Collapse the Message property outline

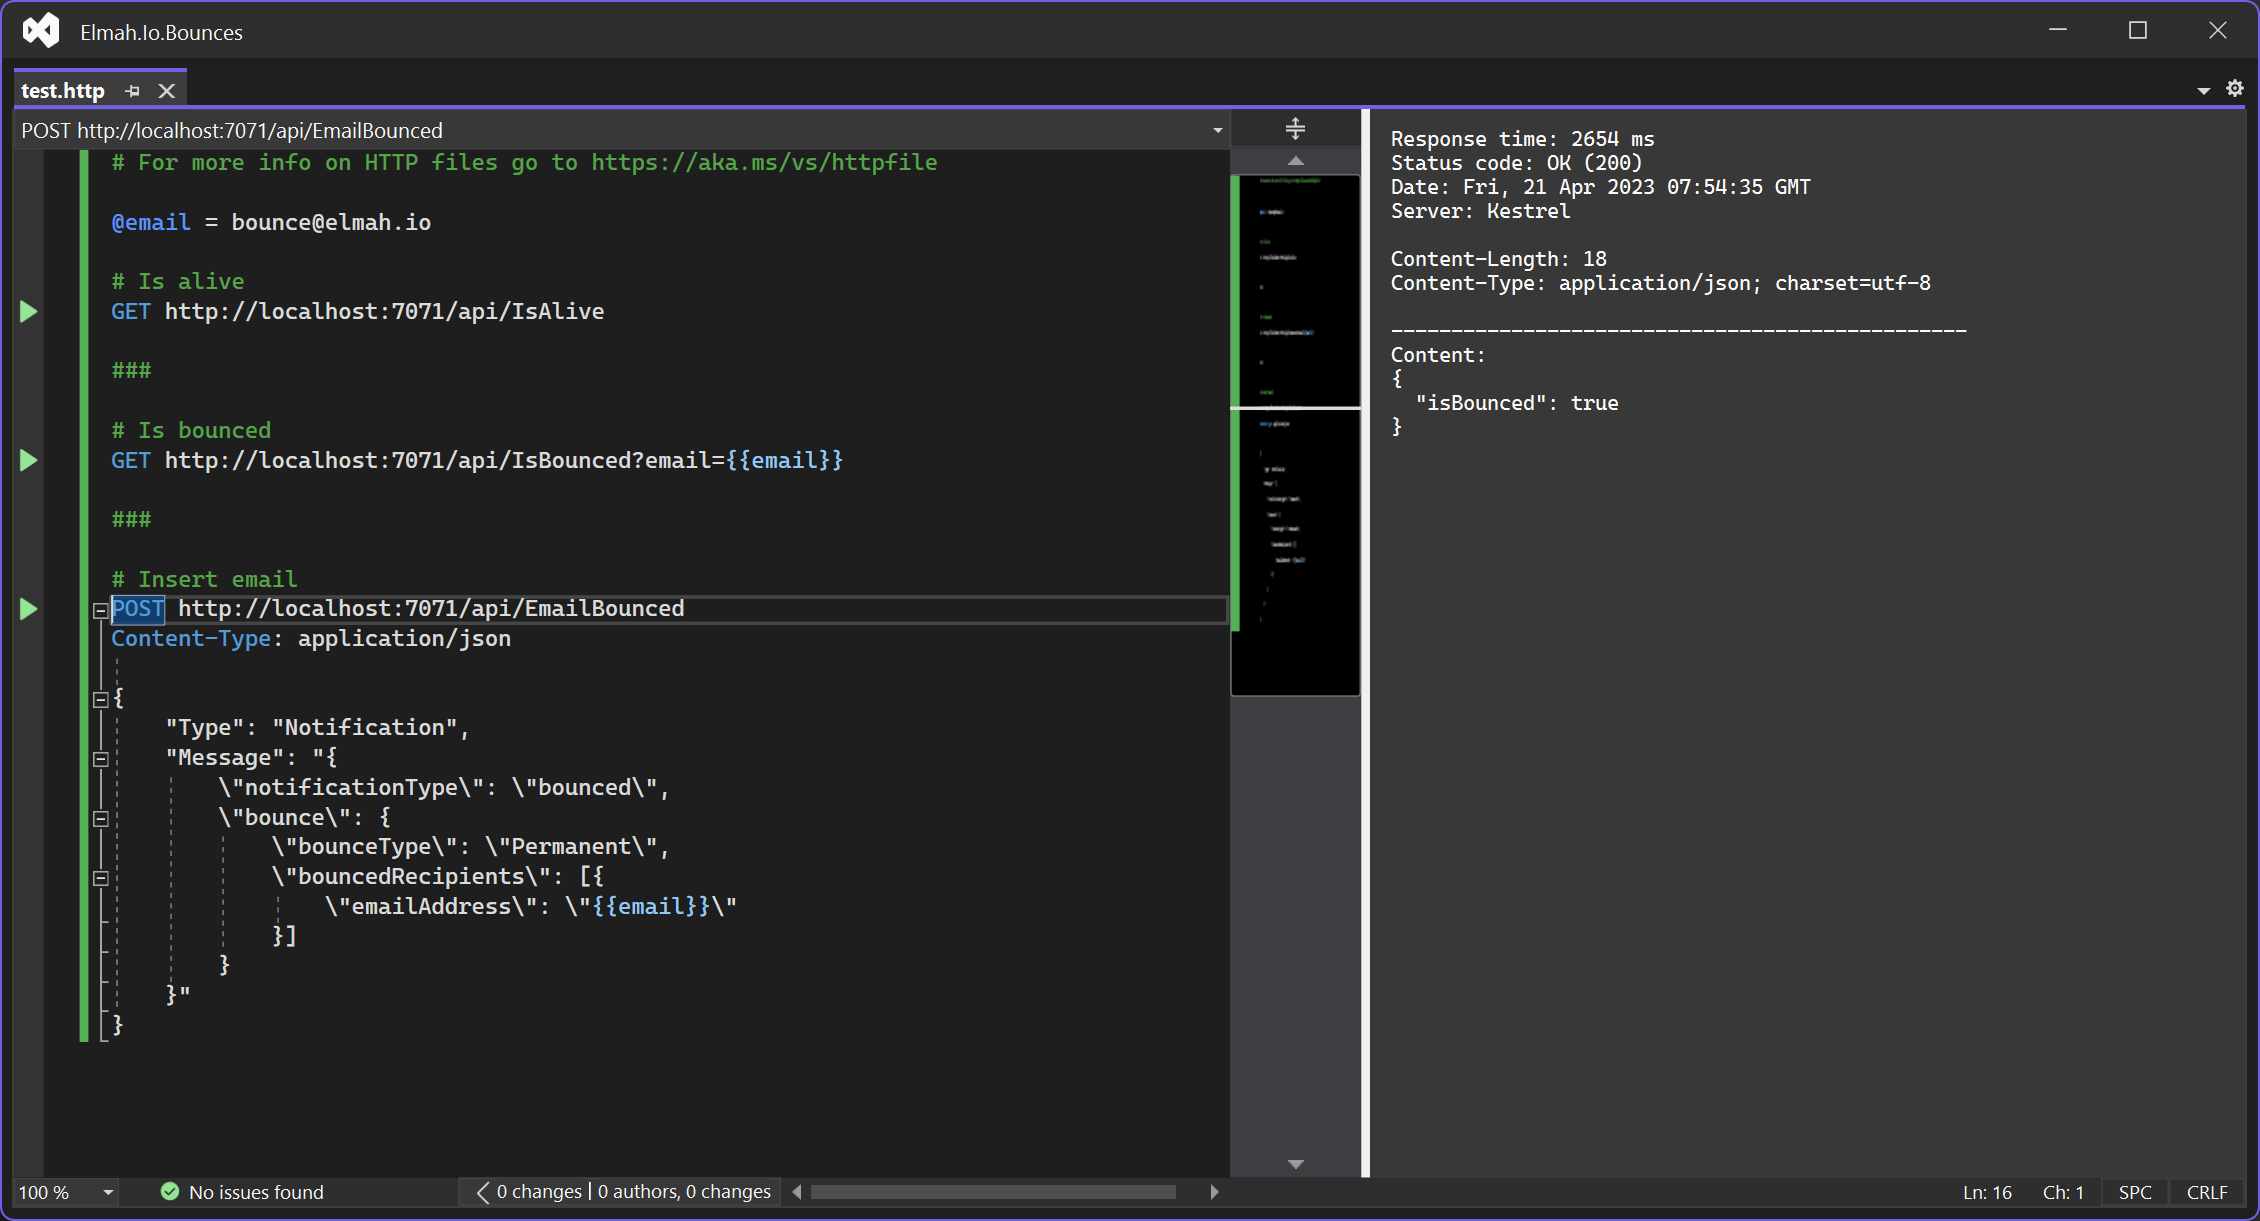101,759
